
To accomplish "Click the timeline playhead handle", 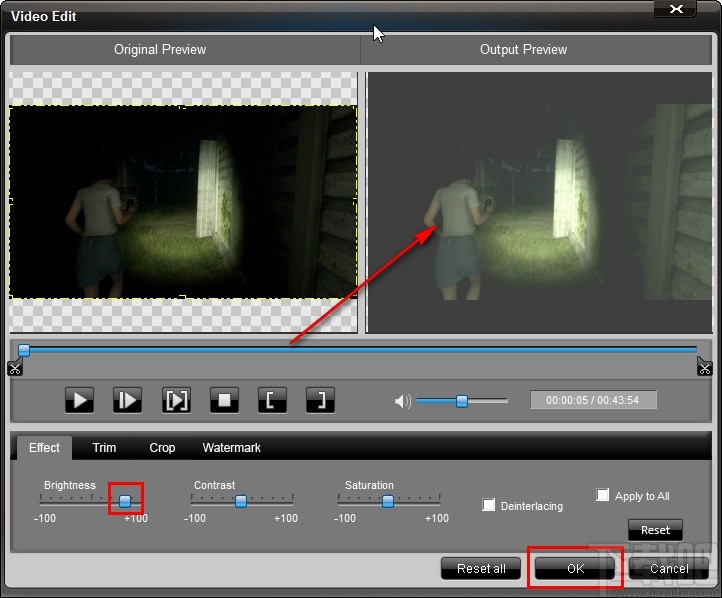I will click(24, 350).
